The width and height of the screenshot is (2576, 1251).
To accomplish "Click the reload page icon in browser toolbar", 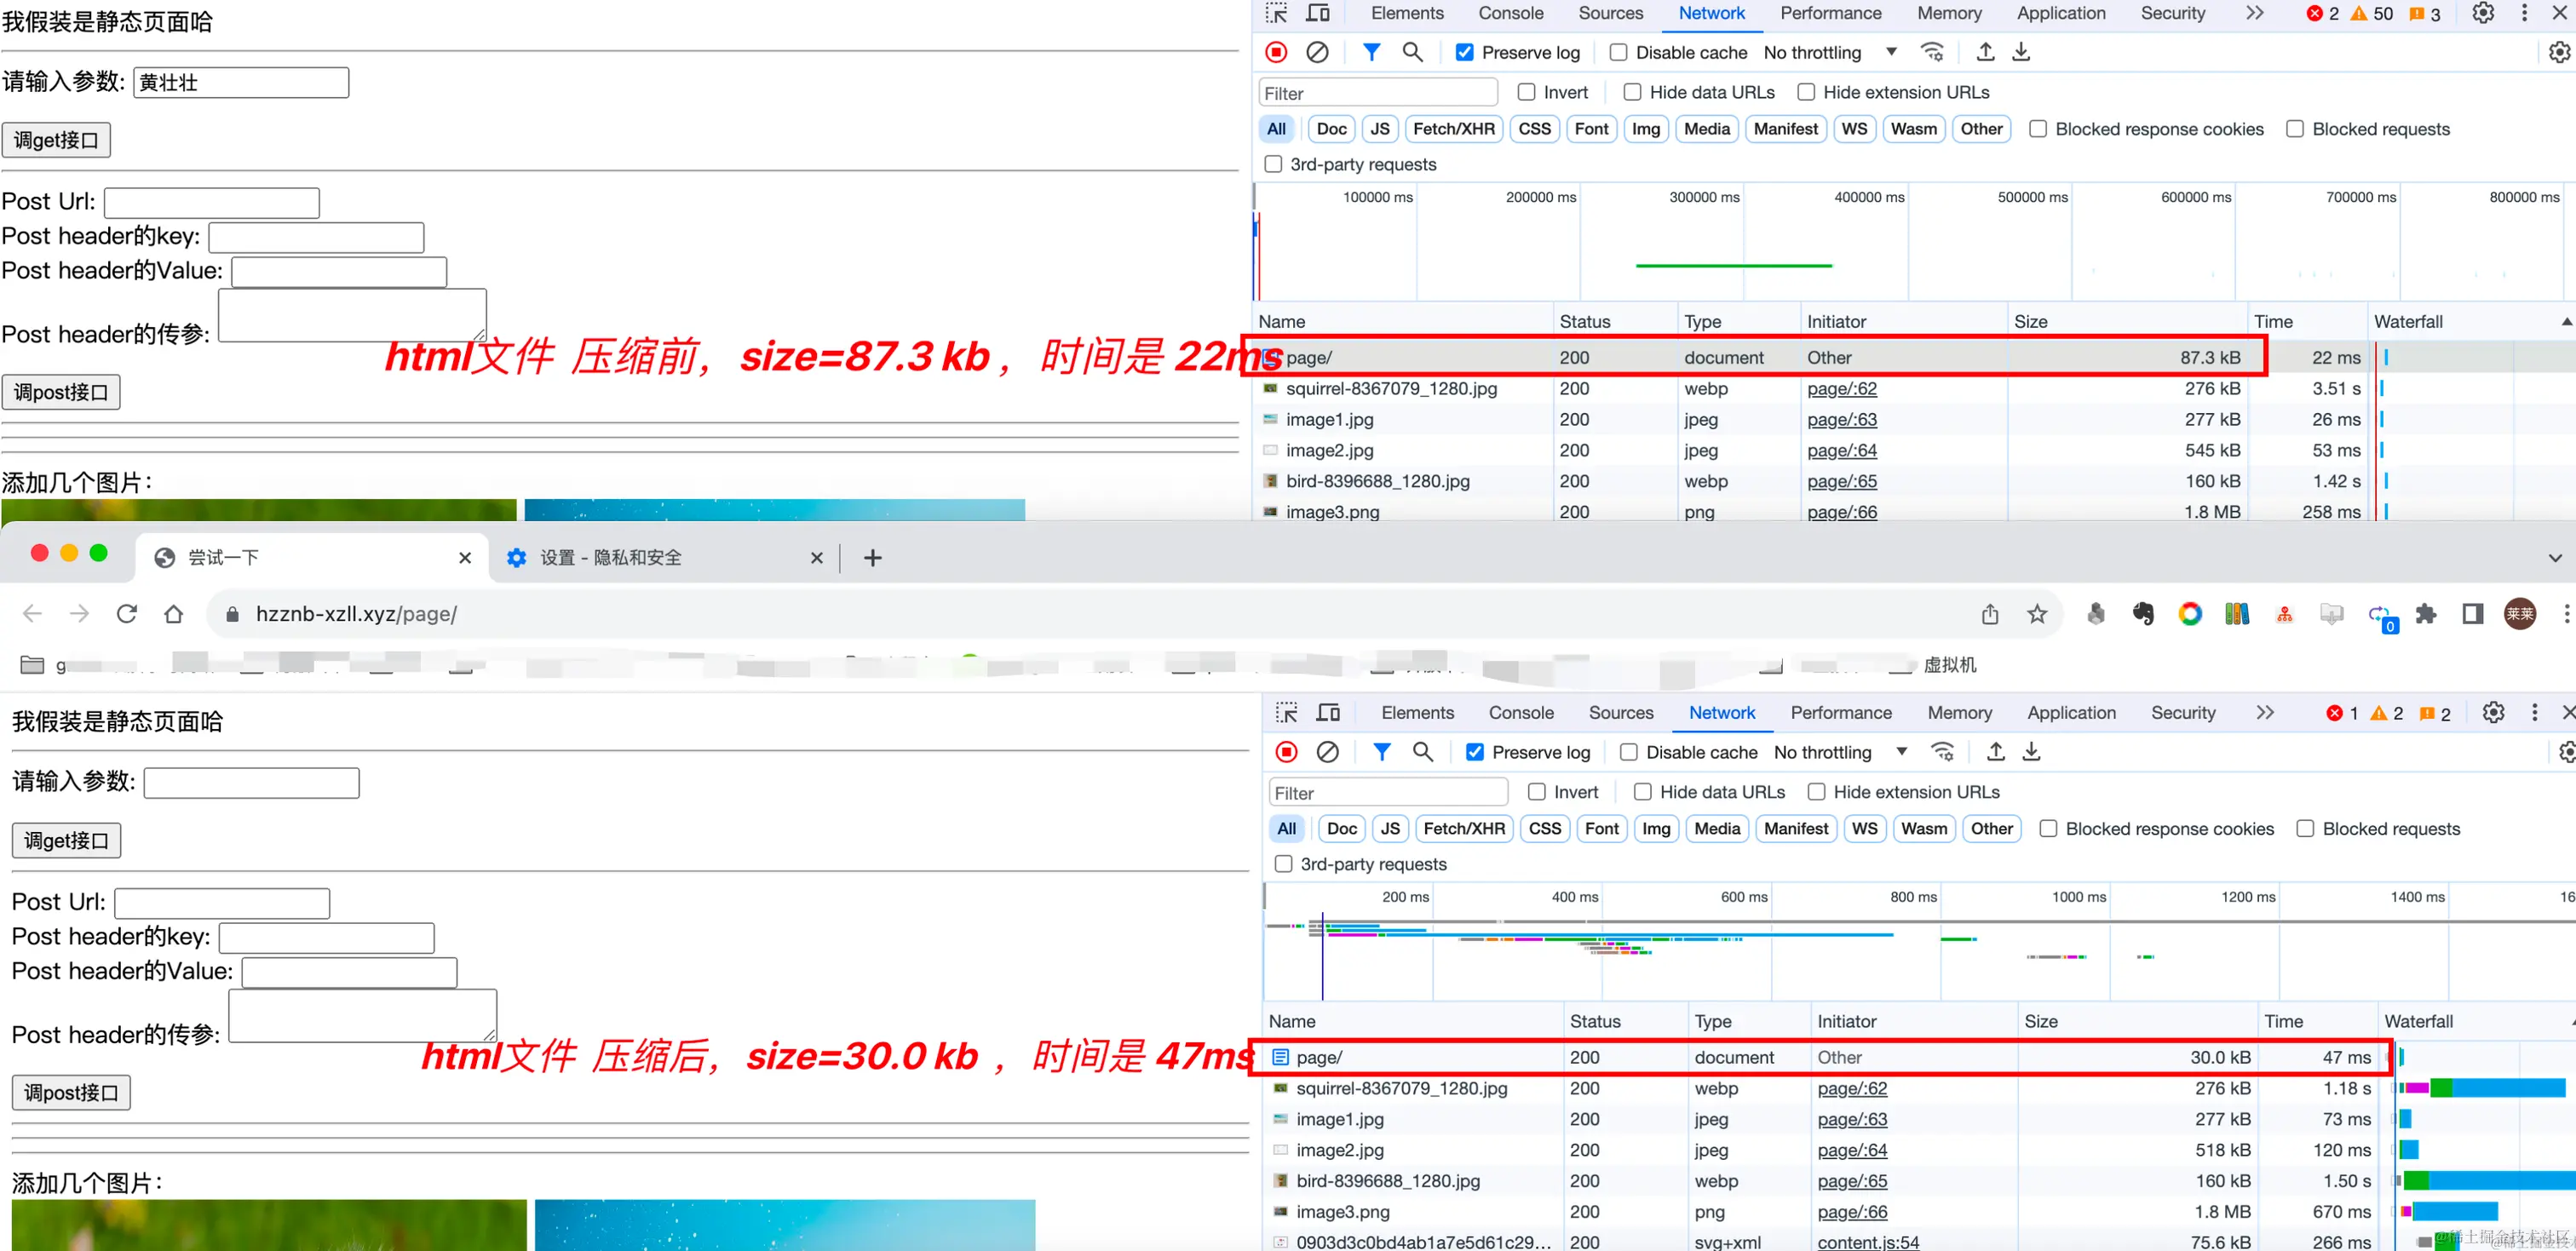I will [126, 614].
